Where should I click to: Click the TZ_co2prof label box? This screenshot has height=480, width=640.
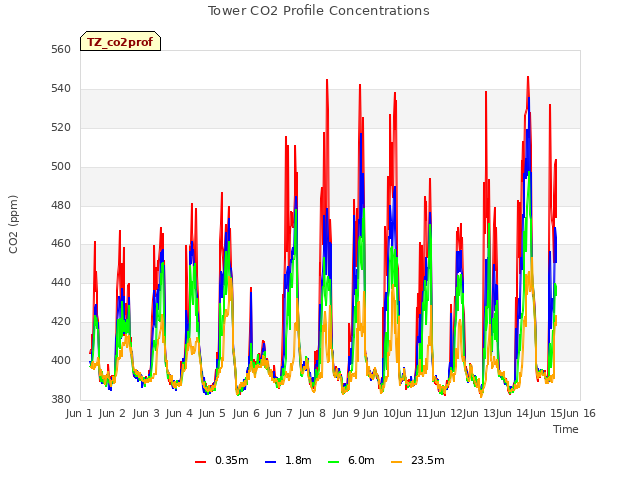click(x=120, y=41)
